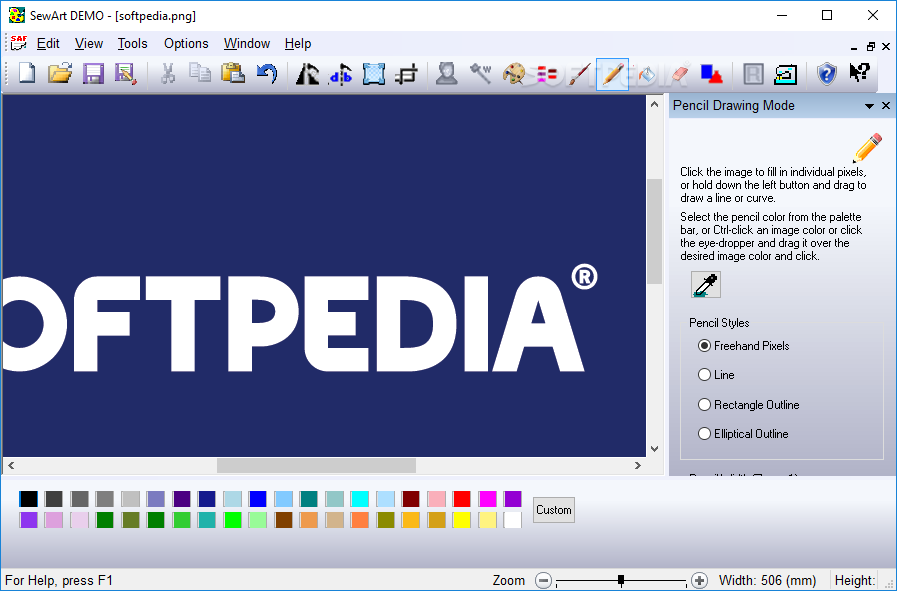Click the flip horizontal mirror icon

[x=307, y=74]
